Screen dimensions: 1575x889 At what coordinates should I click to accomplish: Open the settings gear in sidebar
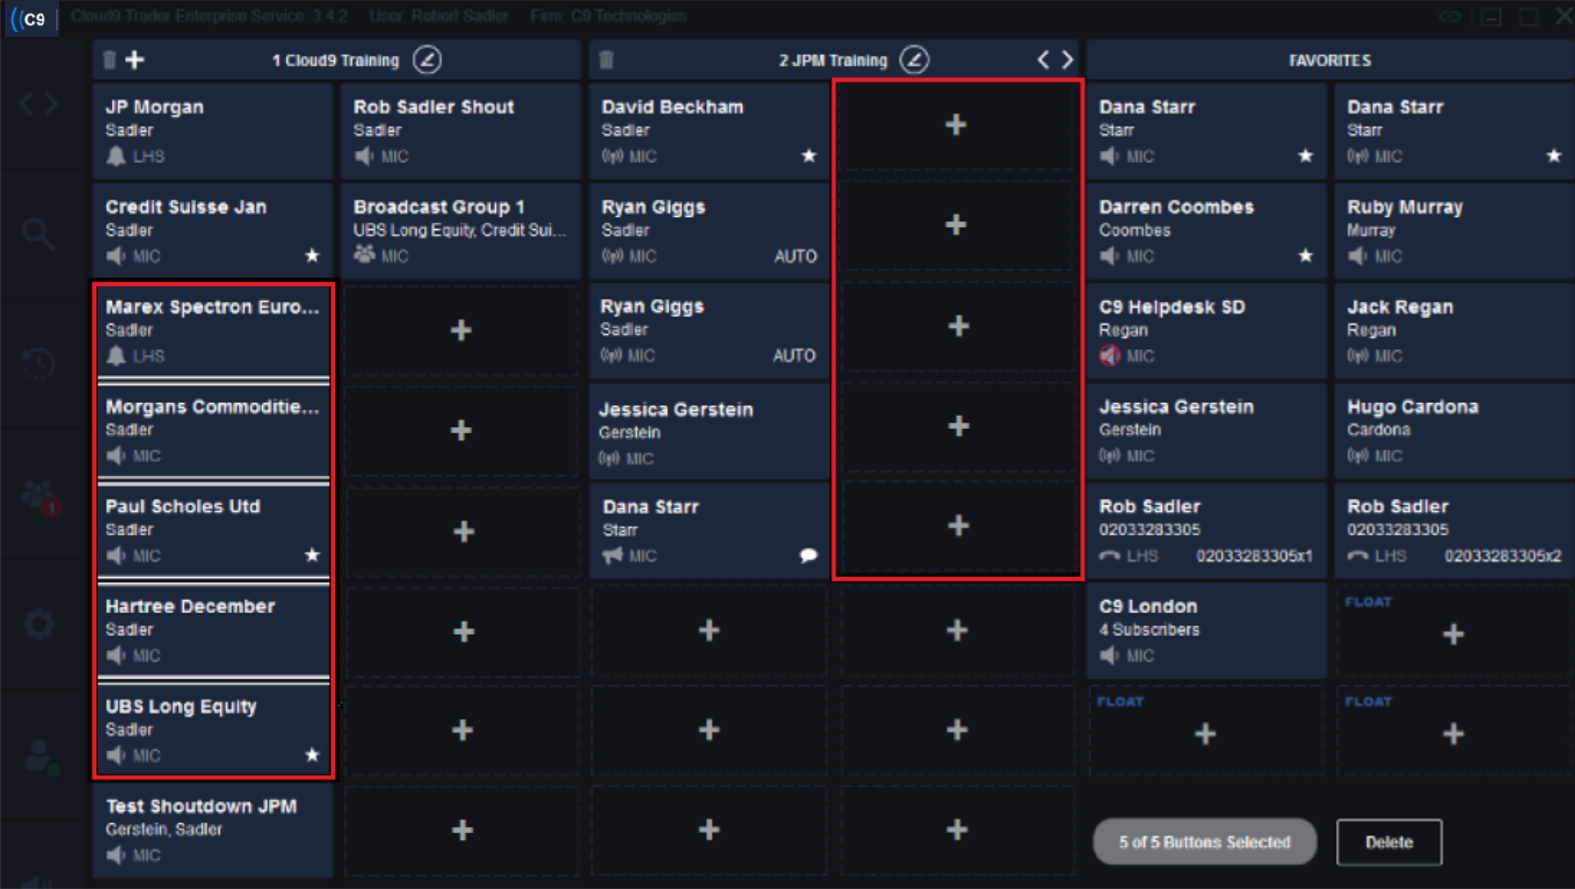[x=39, y=624]
